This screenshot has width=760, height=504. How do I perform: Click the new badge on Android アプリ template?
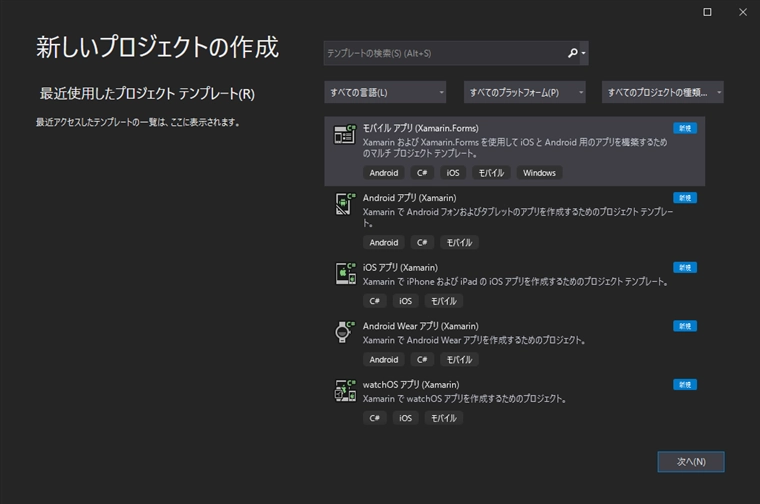685,198
